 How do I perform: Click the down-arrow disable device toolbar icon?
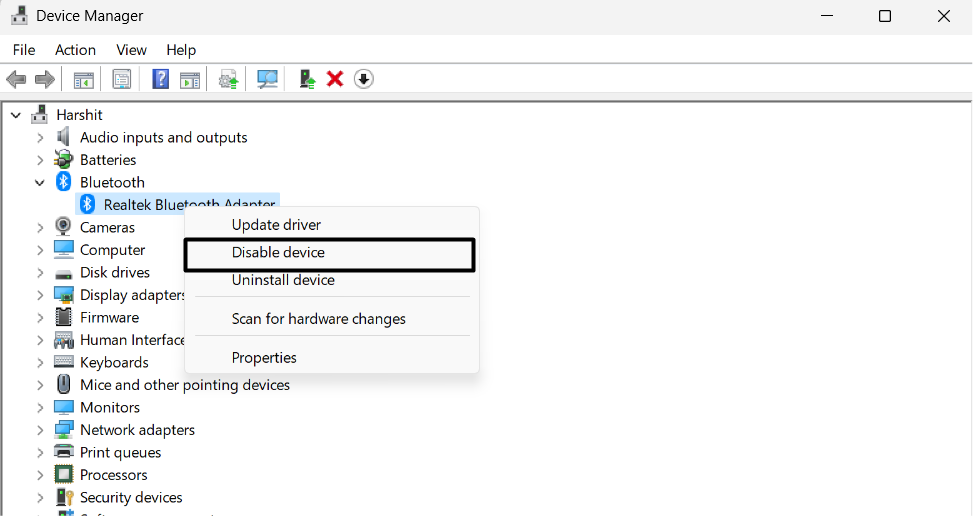364,79
